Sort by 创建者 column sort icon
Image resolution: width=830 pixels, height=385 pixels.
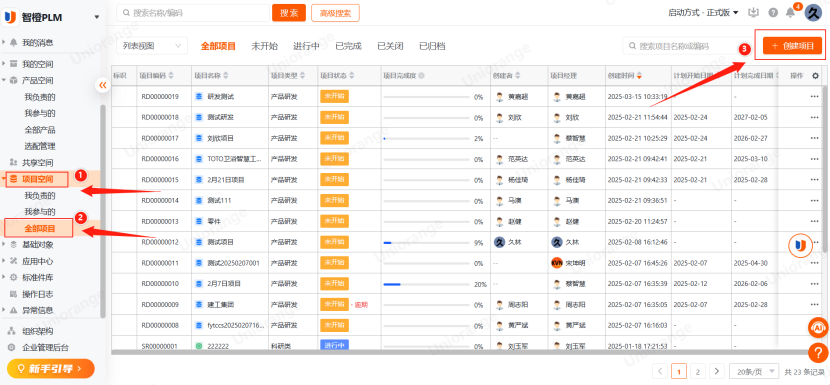518,76
